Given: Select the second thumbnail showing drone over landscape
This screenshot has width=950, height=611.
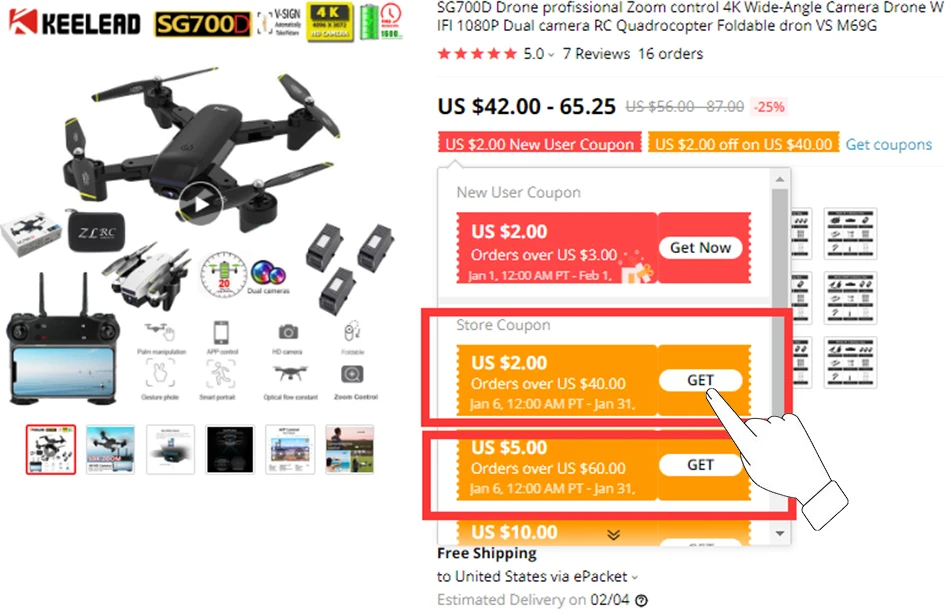Looking at the screenshot, I should 110,449.
